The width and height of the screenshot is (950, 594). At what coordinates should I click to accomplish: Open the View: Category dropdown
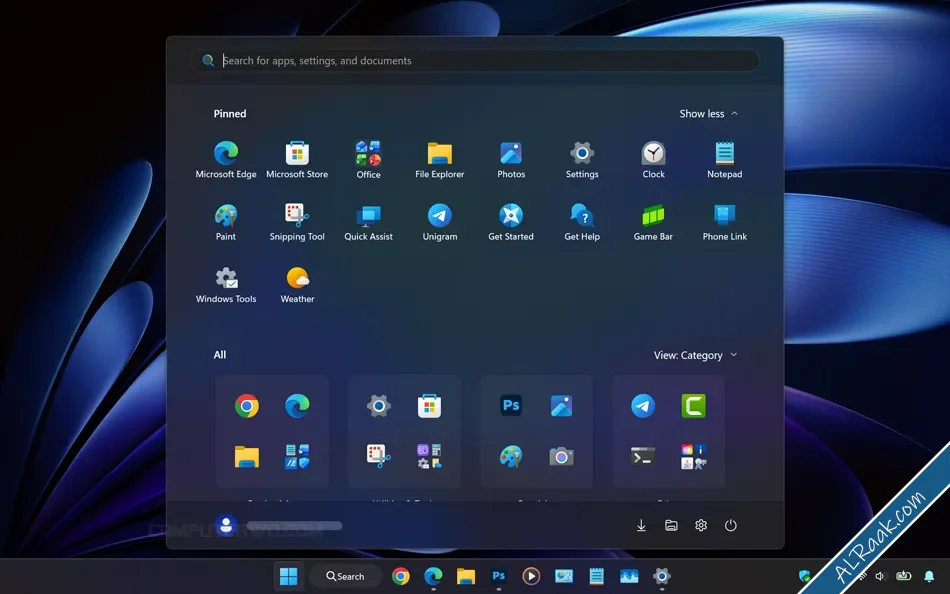(695, 355)
